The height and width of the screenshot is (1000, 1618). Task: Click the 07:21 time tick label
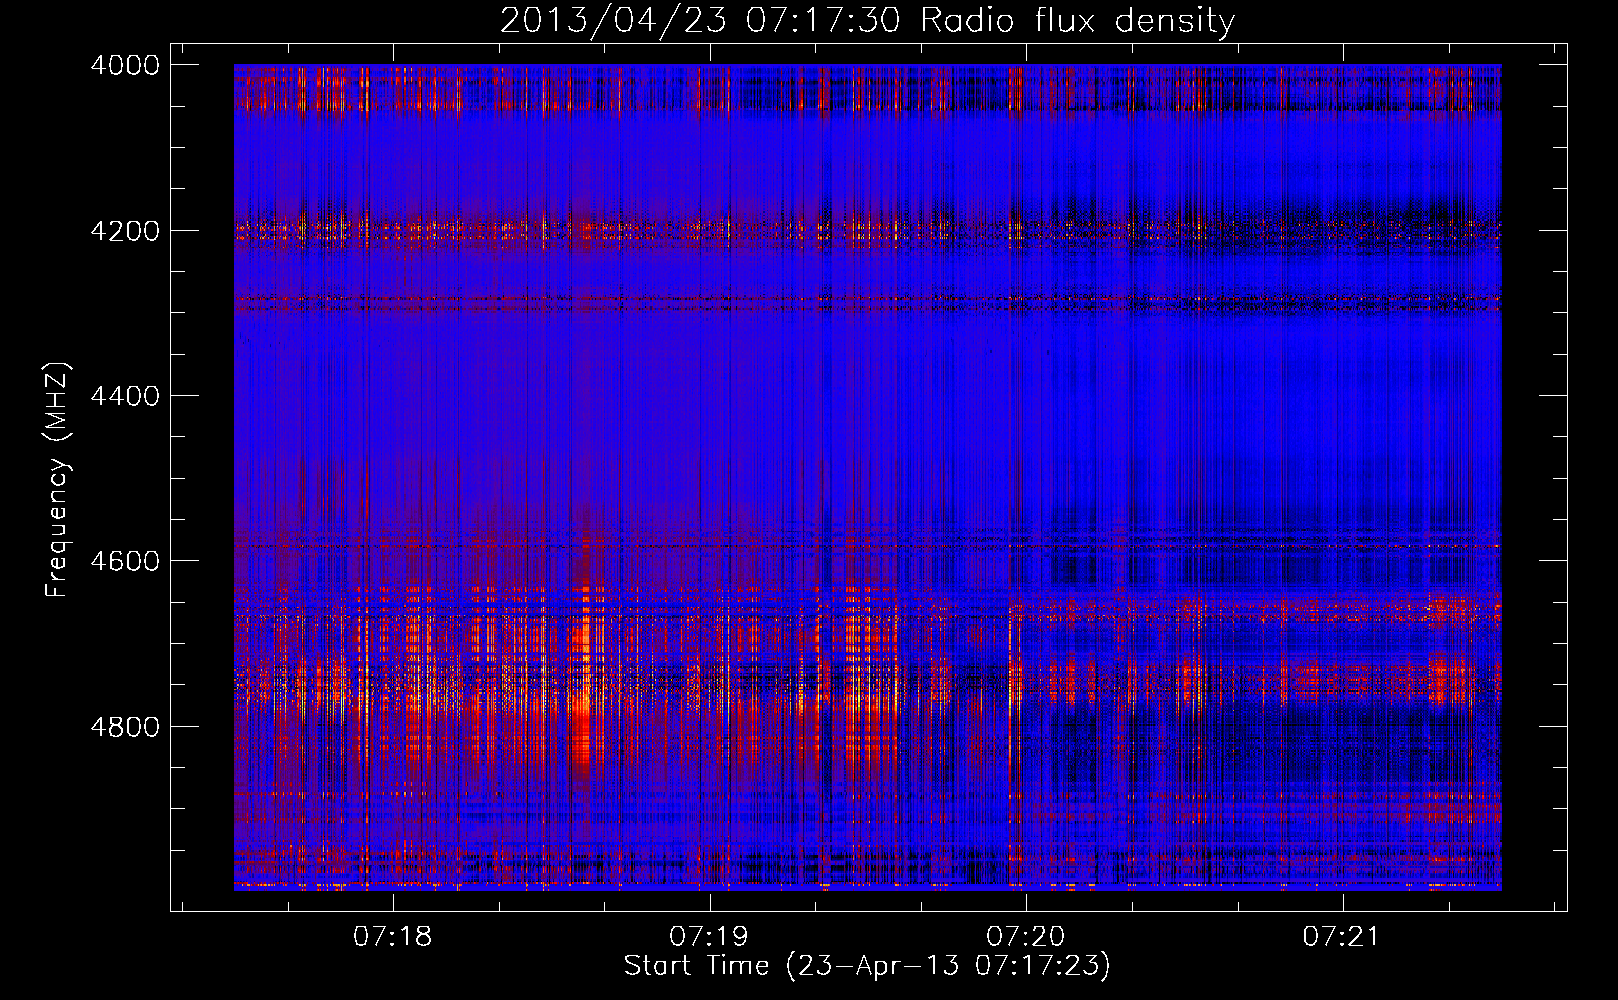[1342, 936]
